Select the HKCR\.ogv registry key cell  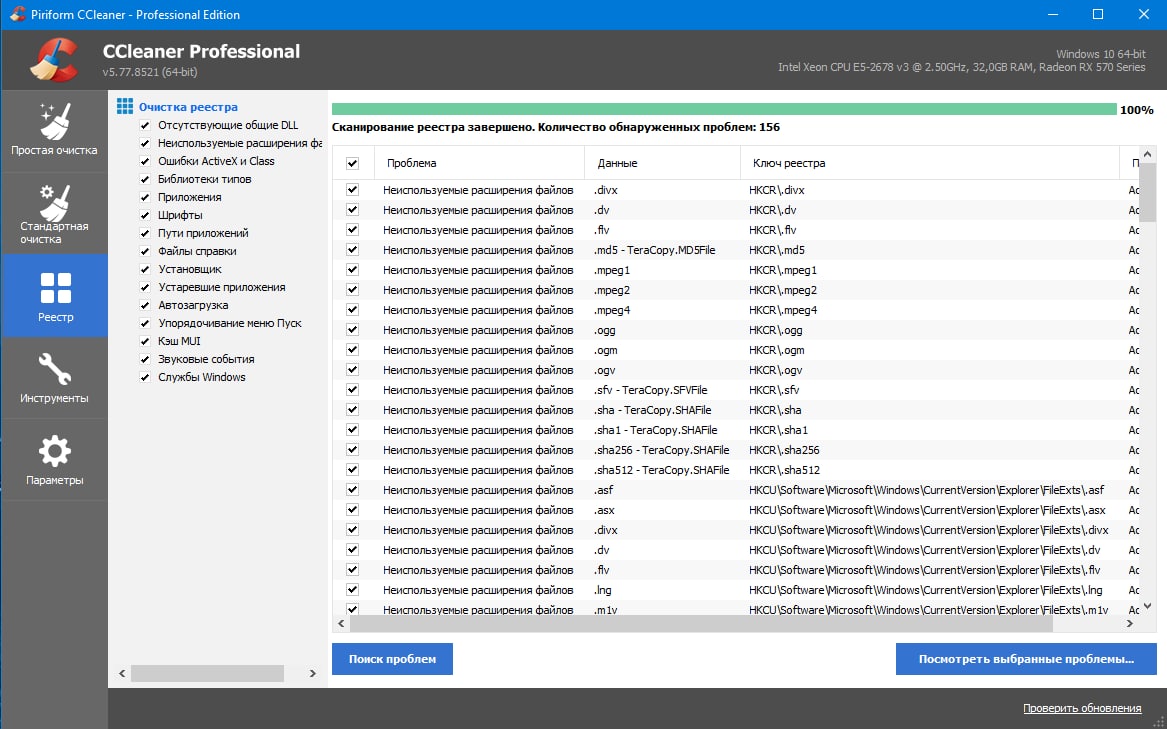point(776,370)
